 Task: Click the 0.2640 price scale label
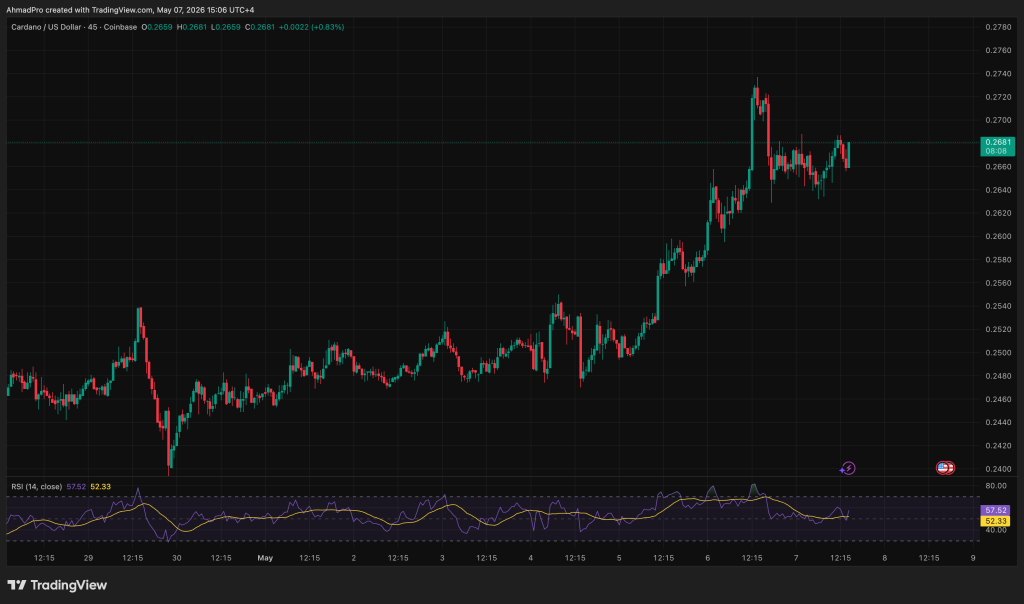998,190
